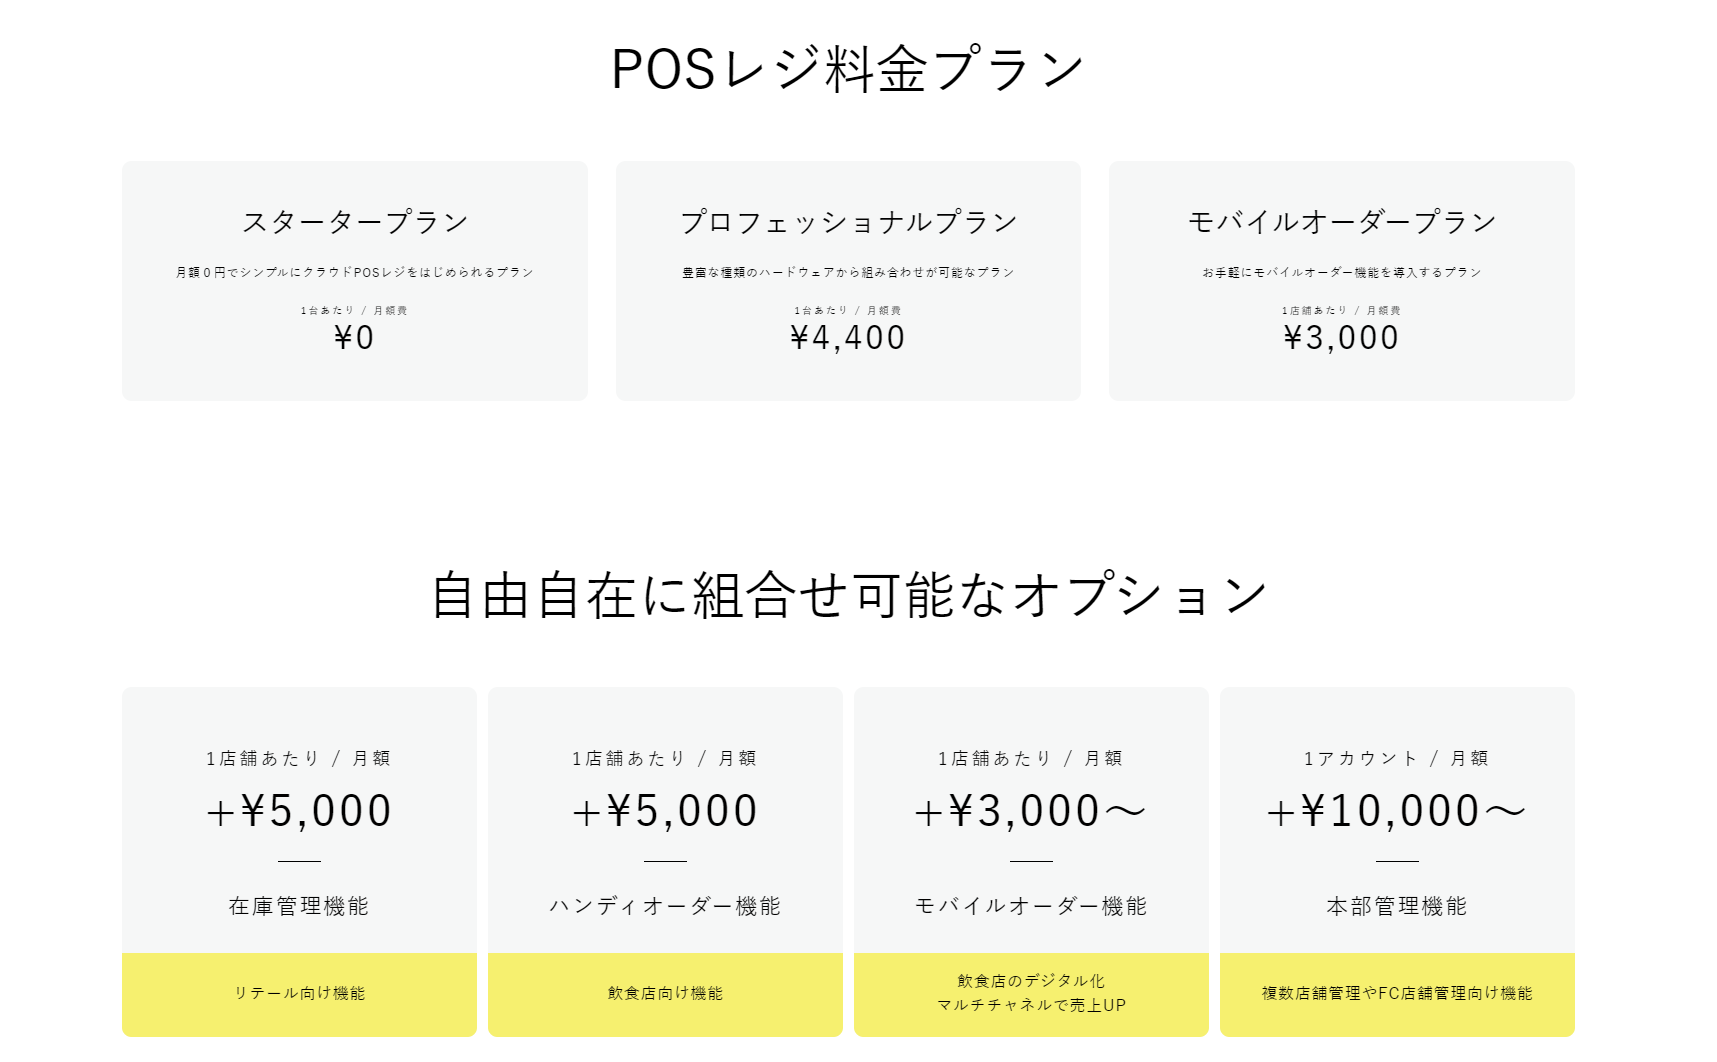Click the starter plan description 月額0円でシンプルに…
Viewport: 1717px width, 1062px height.
tap(355, 272)
